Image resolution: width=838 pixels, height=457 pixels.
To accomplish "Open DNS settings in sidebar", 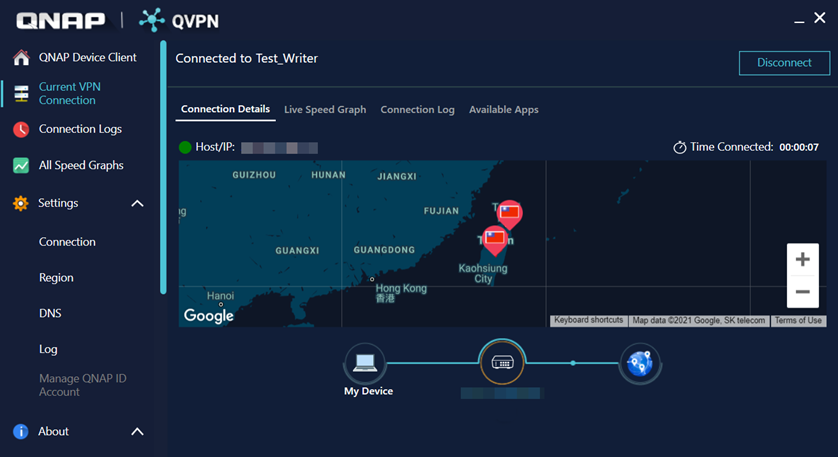I will 50,313.
